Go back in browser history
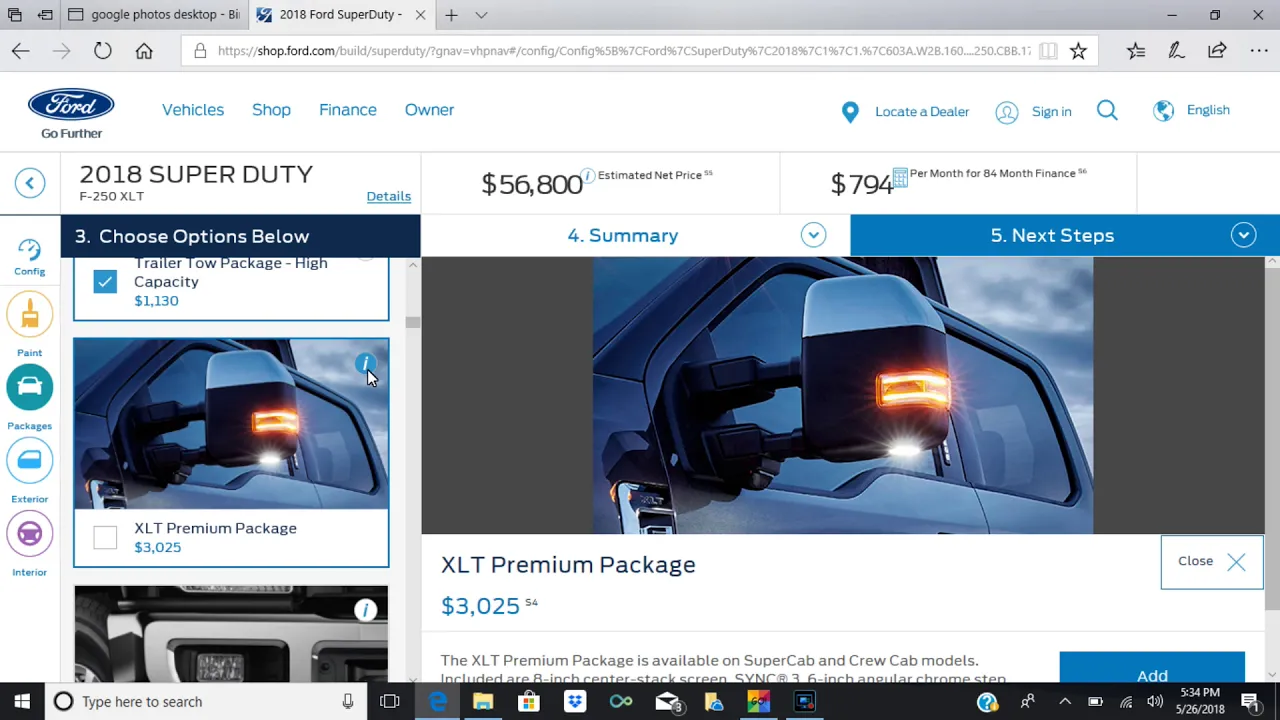Image resolution: width=1280 pixels, height=720 pixels. [21, 51]
